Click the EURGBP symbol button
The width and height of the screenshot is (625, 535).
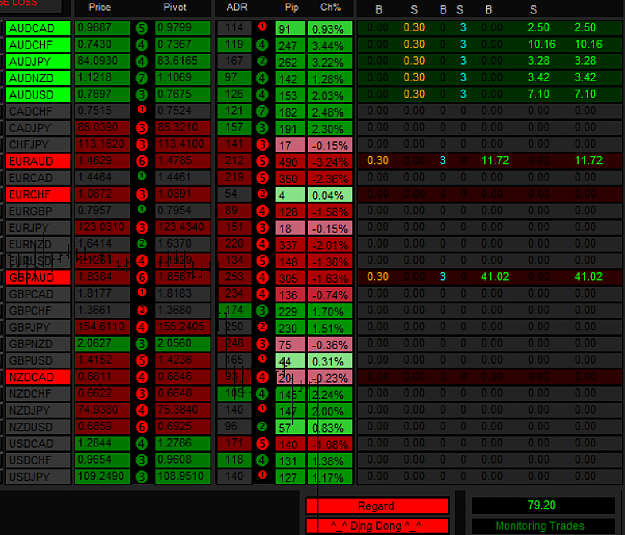coord(38,211)
